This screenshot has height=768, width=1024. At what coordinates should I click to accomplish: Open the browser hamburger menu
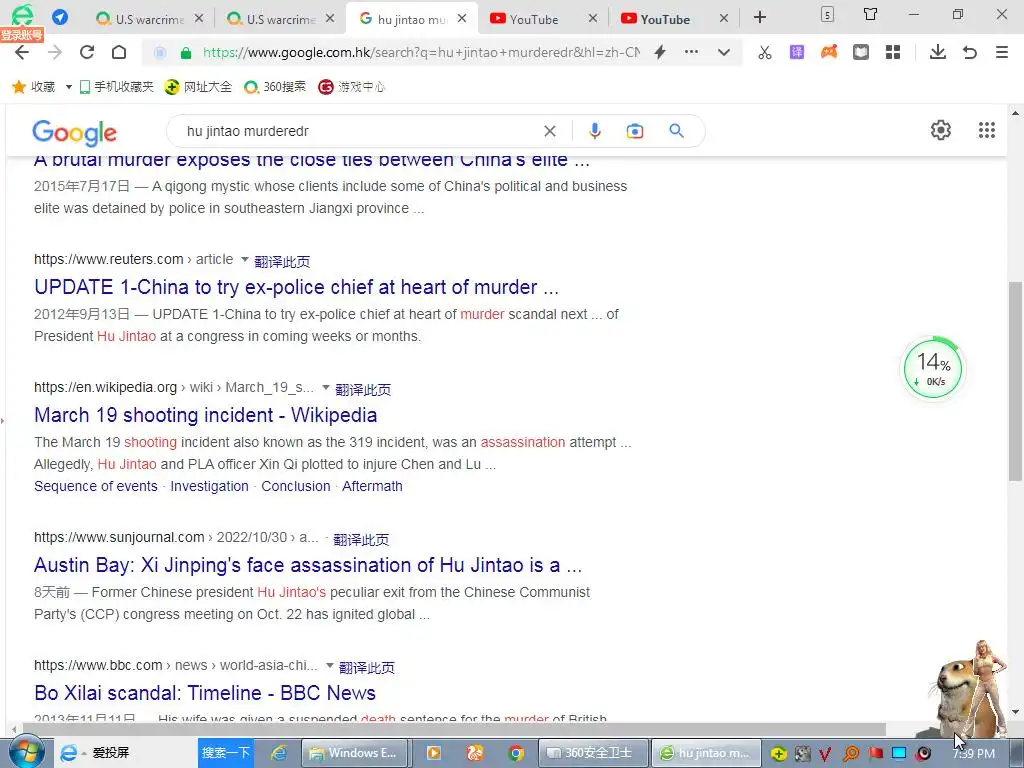pyautogui.click(x=1002, y=52)
